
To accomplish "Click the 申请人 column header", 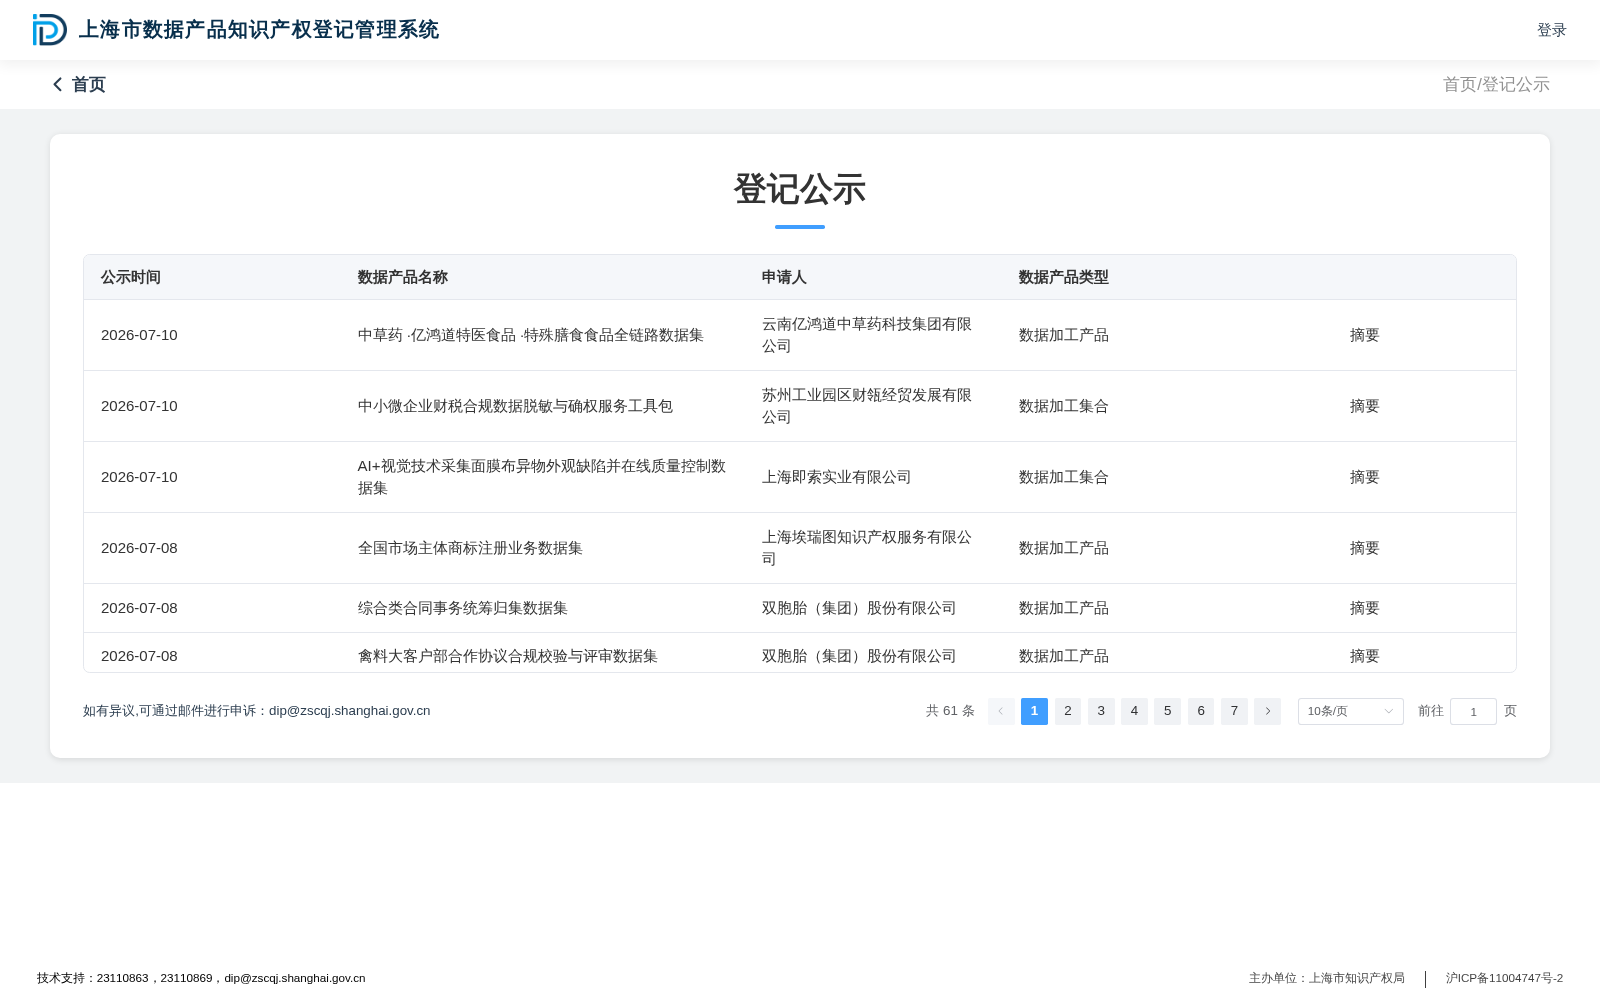I will (784, 277).
